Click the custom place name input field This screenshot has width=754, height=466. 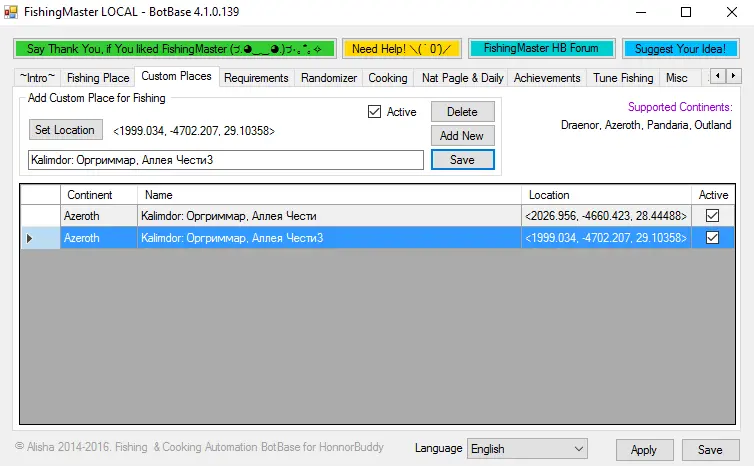(226, 160)
